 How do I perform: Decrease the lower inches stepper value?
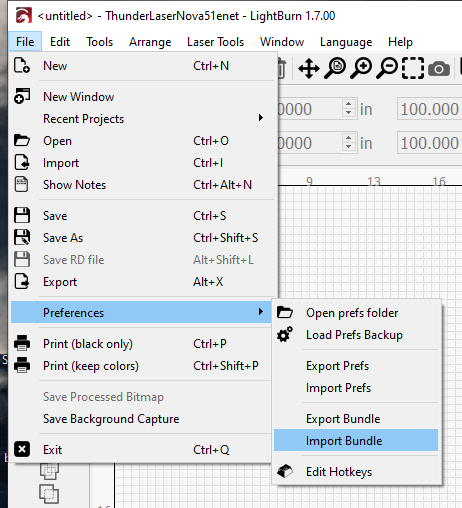pos(349,147)
